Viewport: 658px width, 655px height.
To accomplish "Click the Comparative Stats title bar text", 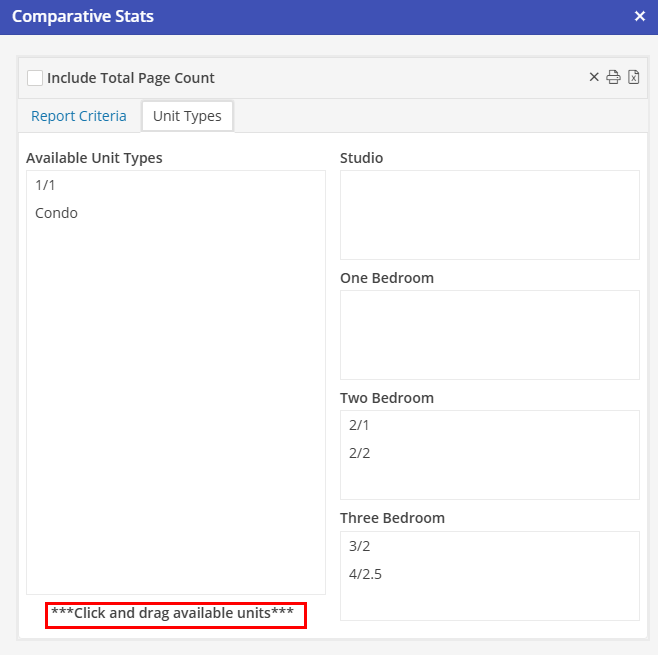I will [83, 17].
